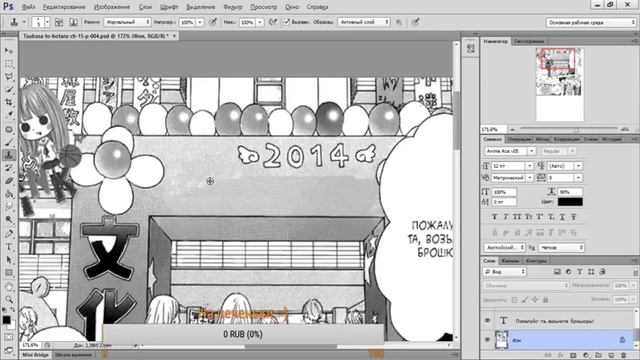Open the leading (Авто) dropdown
This screenshot has width=640, height=360.
click(578, 166)
